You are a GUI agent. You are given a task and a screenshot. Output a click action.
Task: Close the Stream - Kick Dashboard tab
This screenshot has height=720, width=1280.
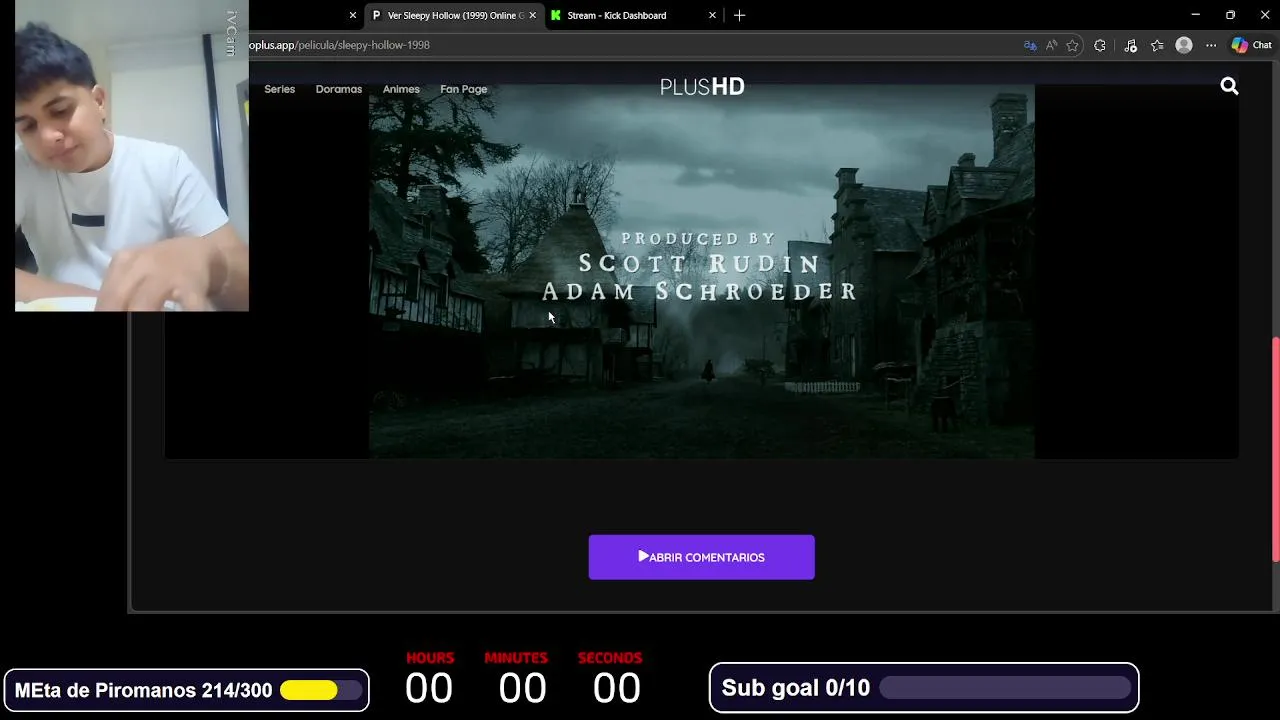pos(712,15)
